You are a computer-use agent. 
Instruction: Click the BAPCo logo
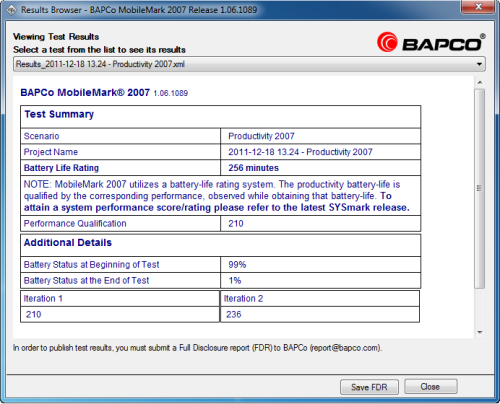(431, 43)
